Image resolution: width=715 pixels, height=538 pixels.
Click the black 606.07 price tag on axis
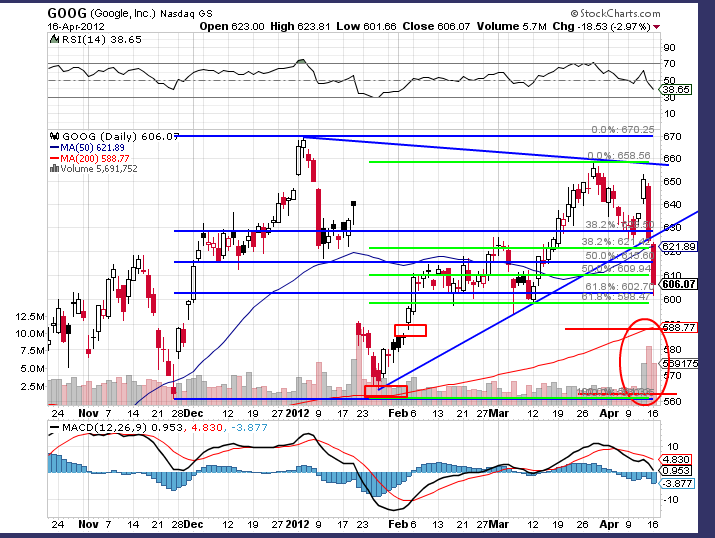(x=679, y=284)
